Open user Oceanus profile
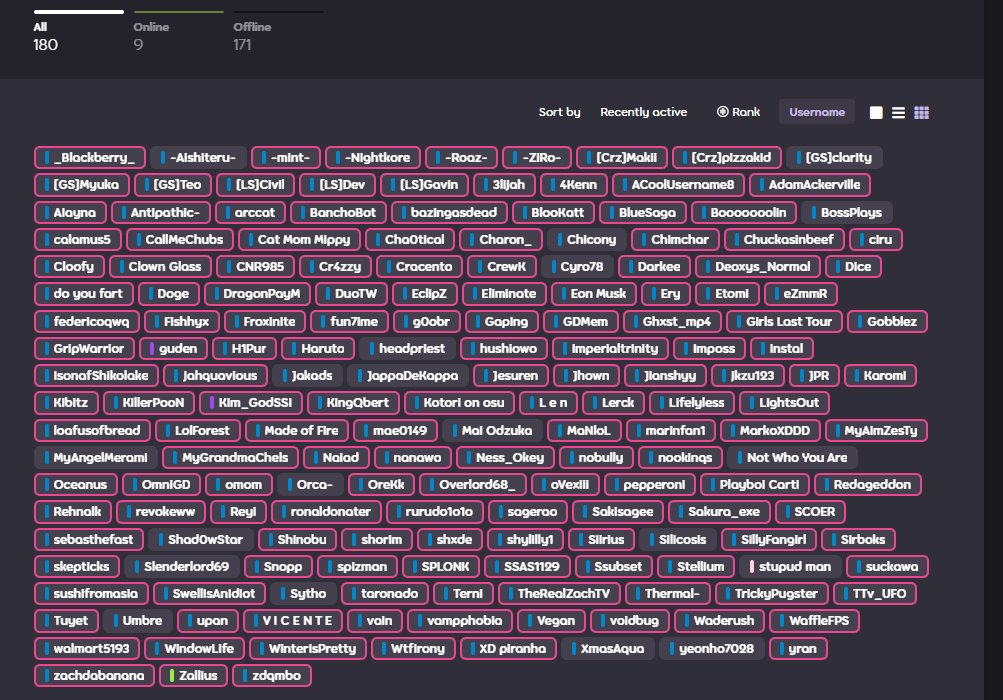Image resolution: width=1003 pixels, height=700 pixels. (75, 484)
